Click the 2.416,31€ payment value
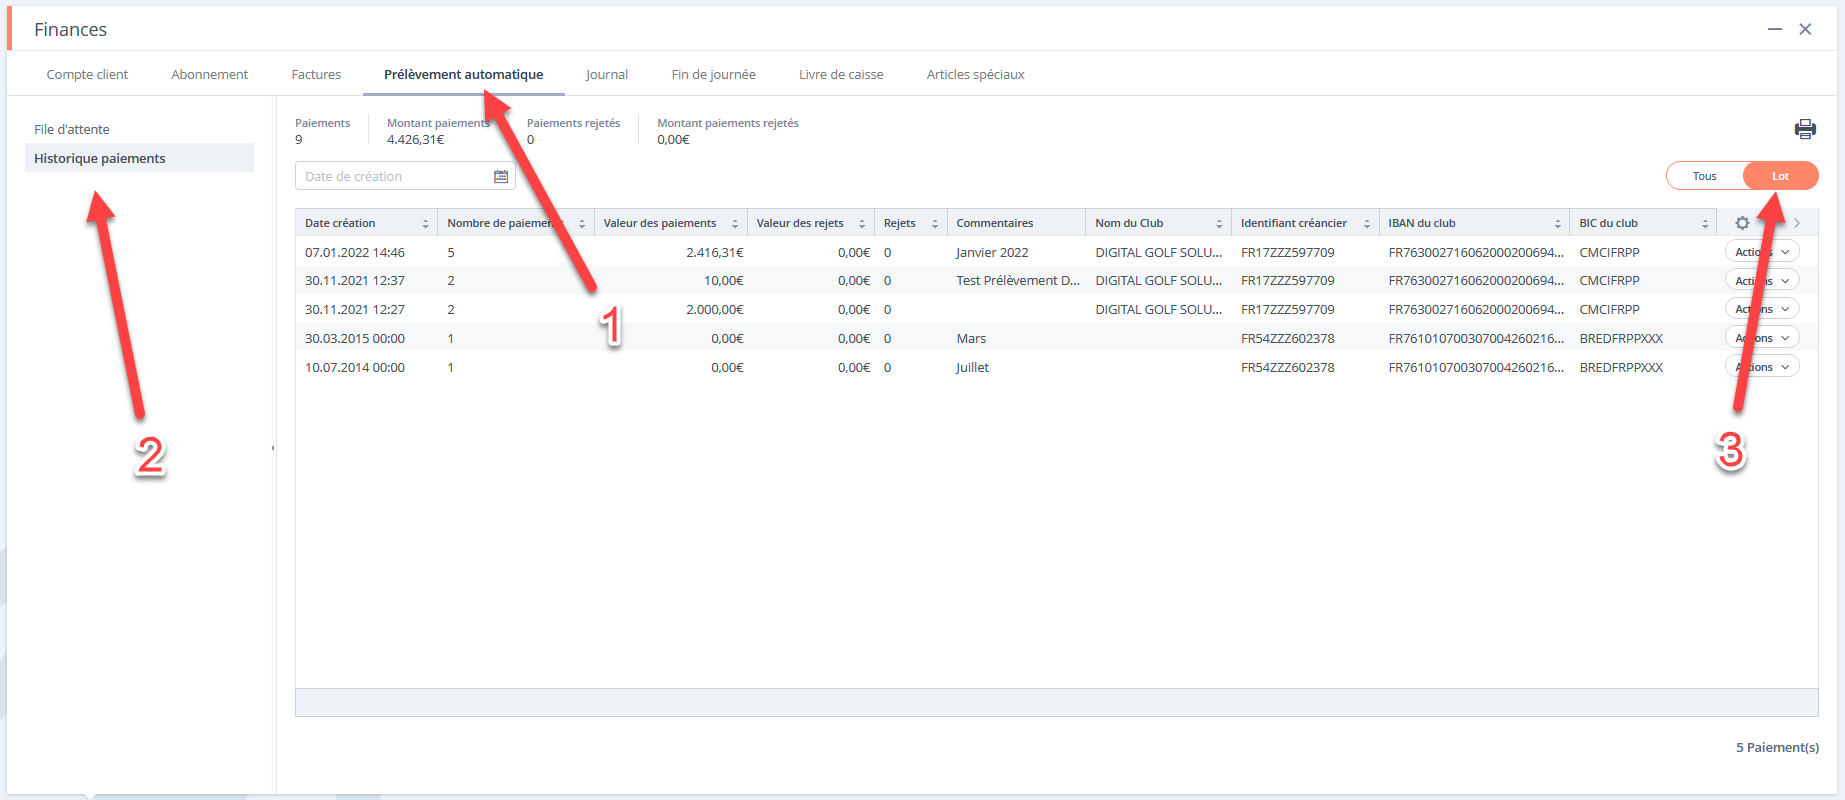Viewport: 1845px width, 800px height. click(715, 252)
